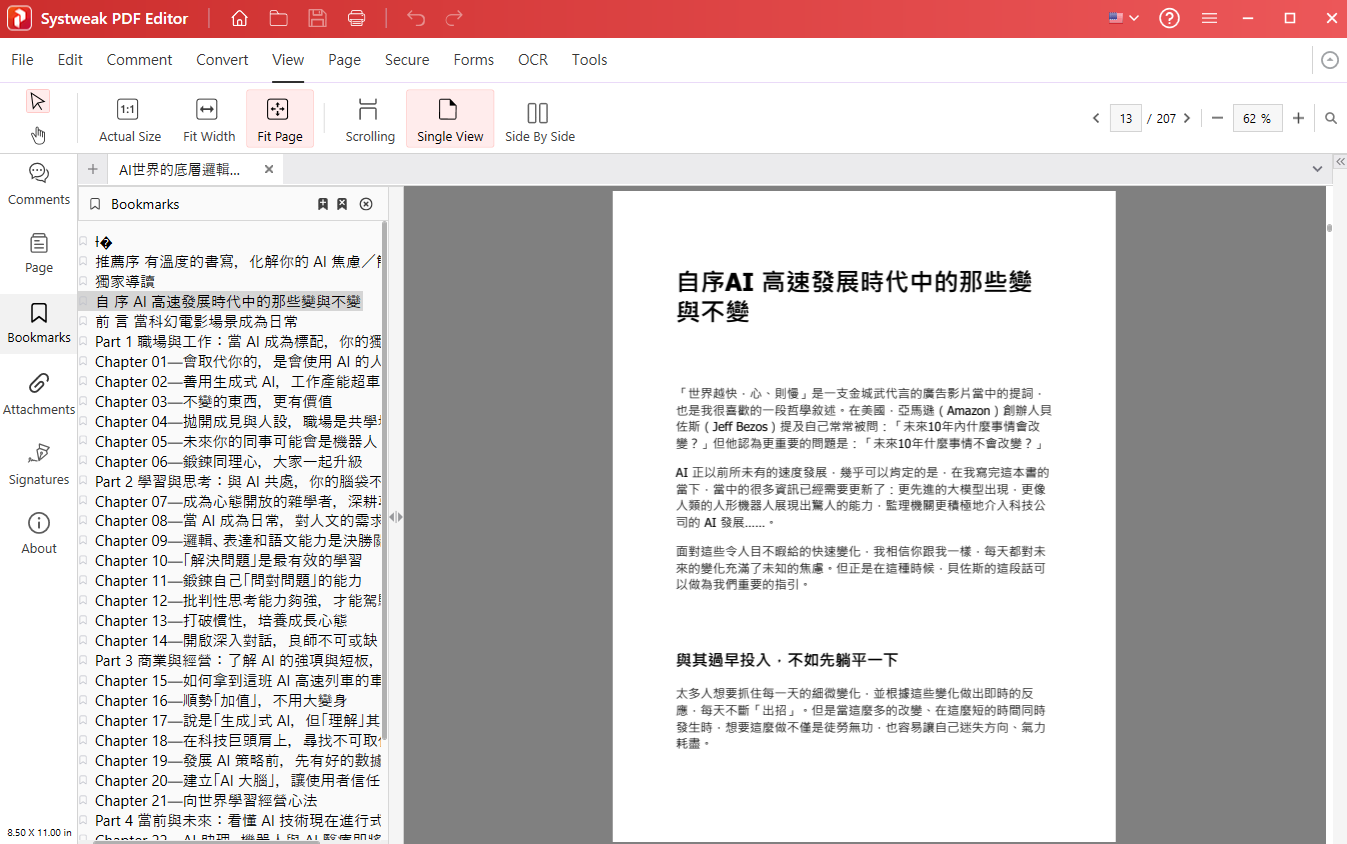Open a file with the folder icon
Viewport: 1347px width, 844px height.
coord(279,19)
